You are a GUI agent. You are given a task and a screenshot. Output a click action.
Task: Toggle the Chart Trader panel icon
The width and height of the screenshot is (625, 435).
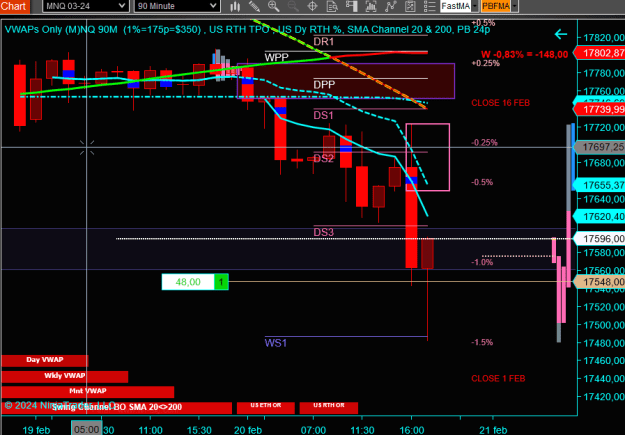pyautogui.click(x=351, y=6)
